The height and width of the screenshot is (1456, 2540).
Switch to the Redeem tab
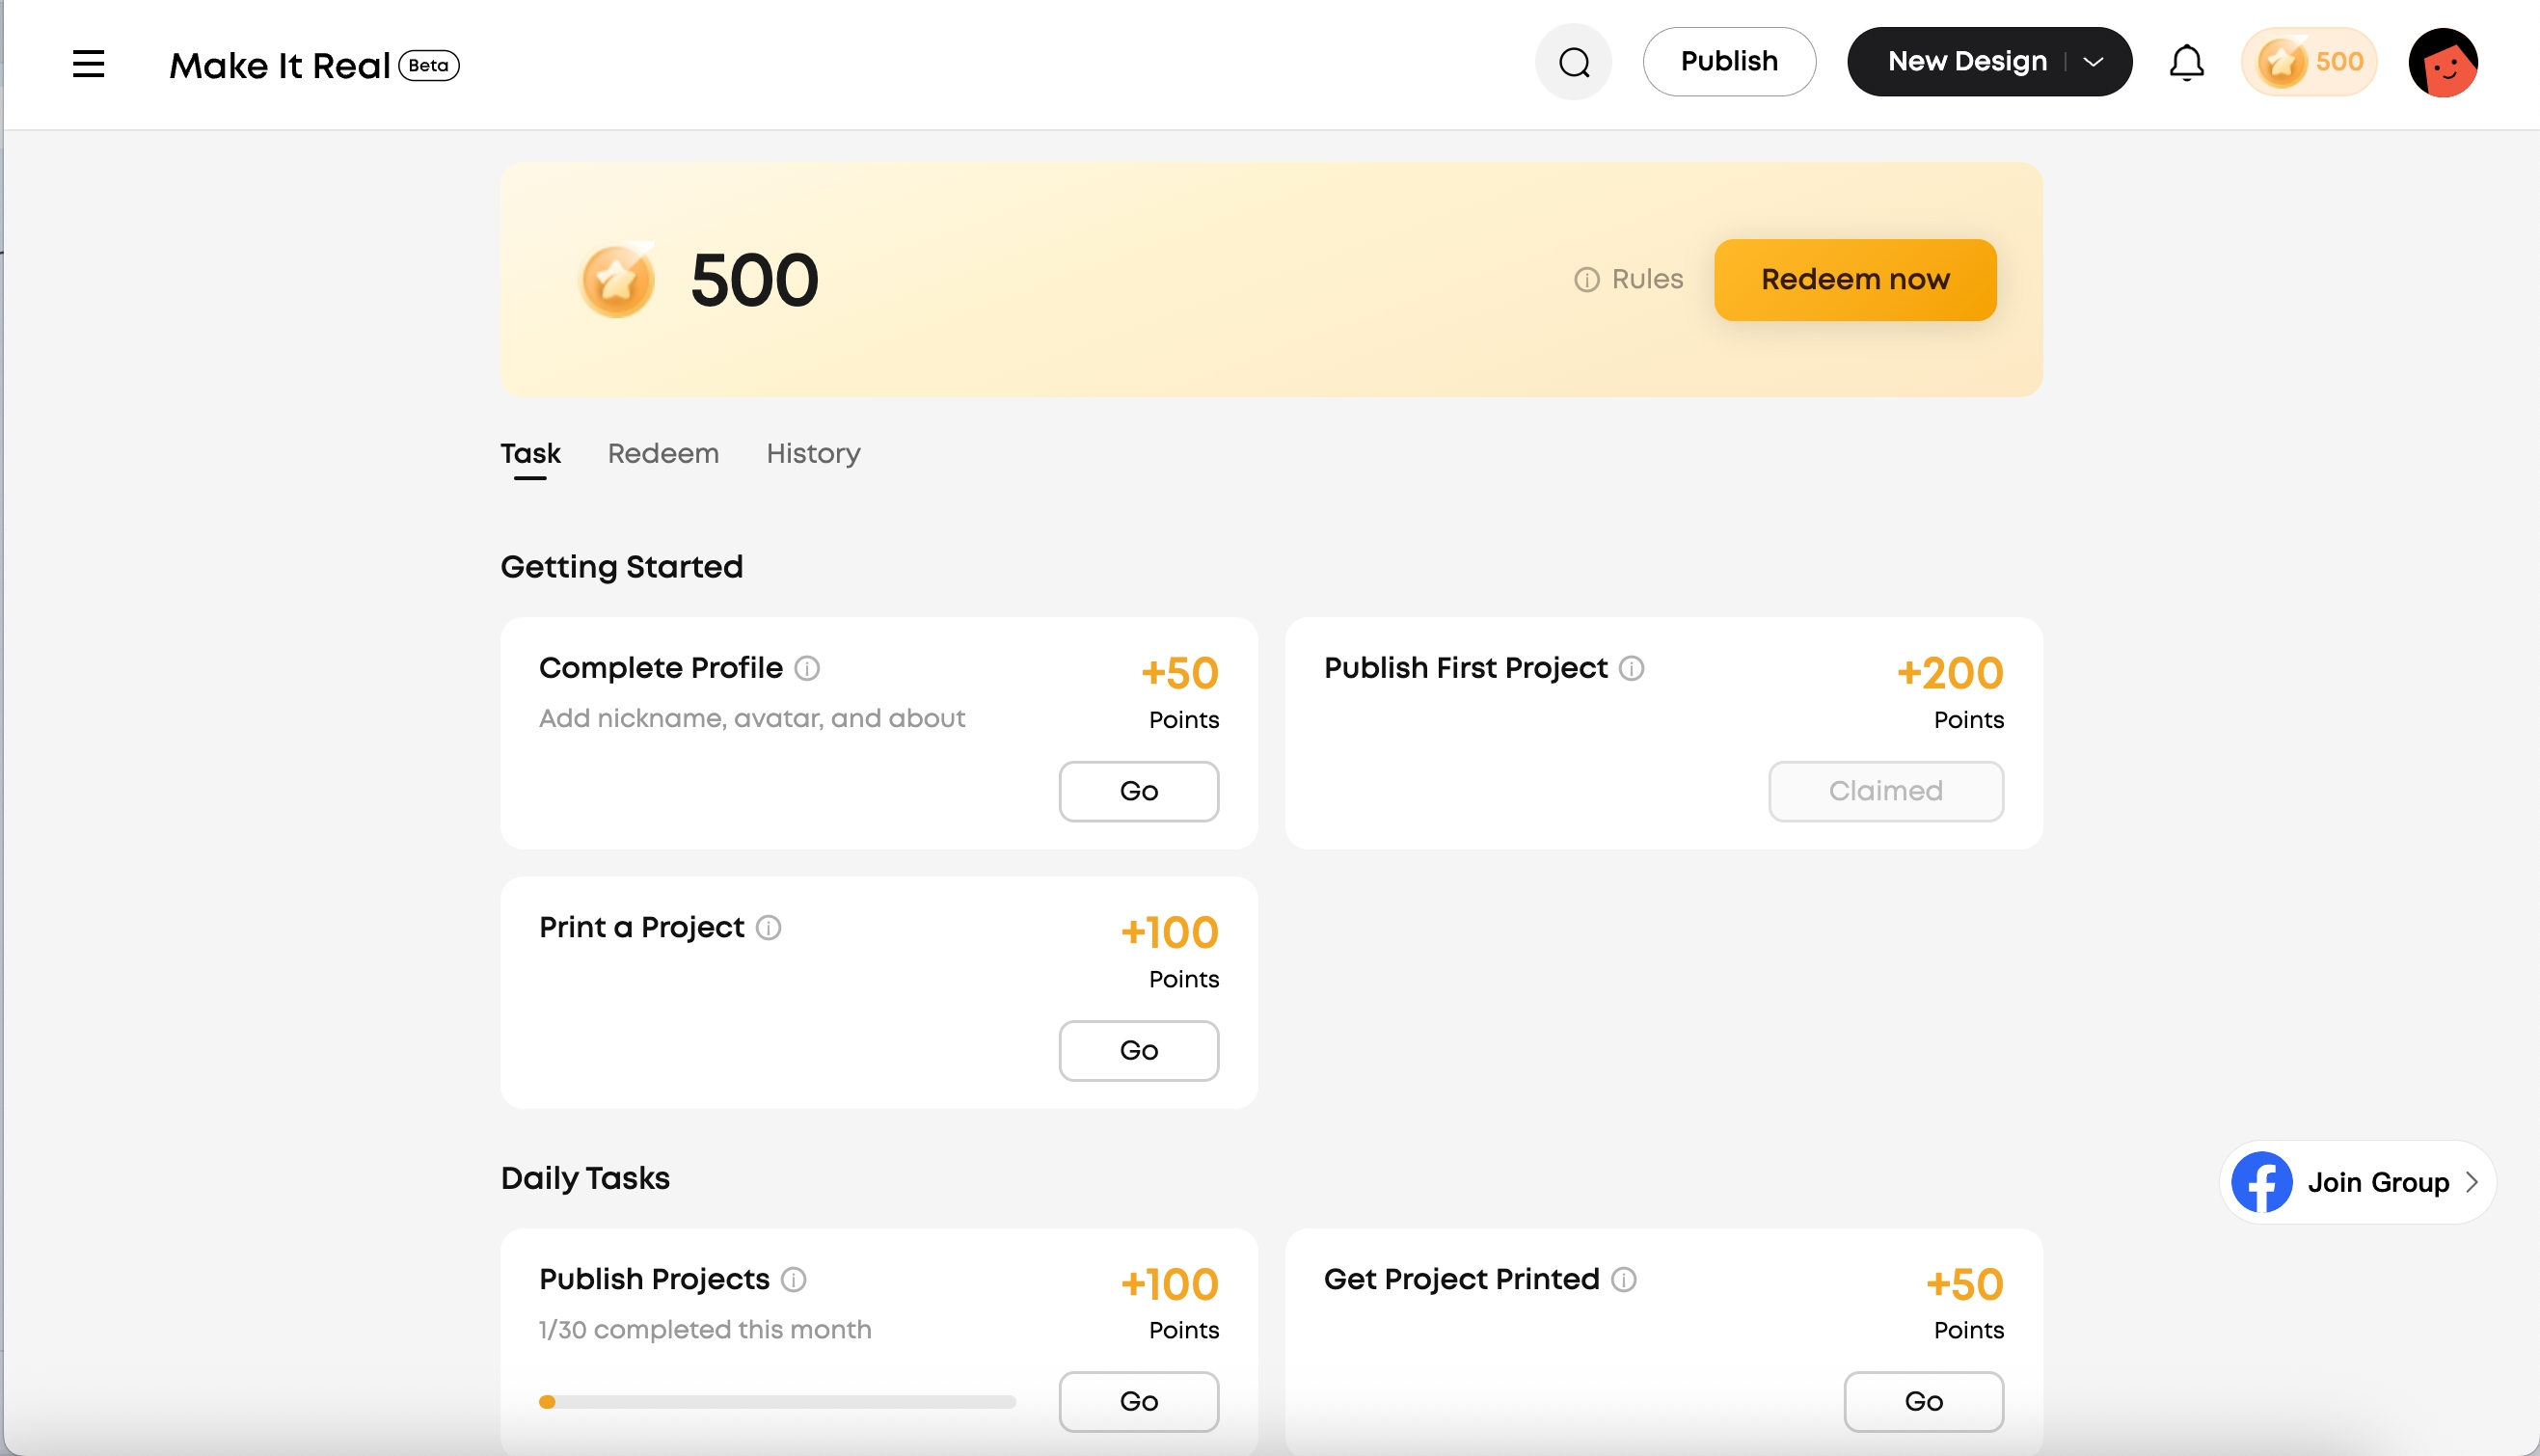pyautogui.click(x=663, y=454)
